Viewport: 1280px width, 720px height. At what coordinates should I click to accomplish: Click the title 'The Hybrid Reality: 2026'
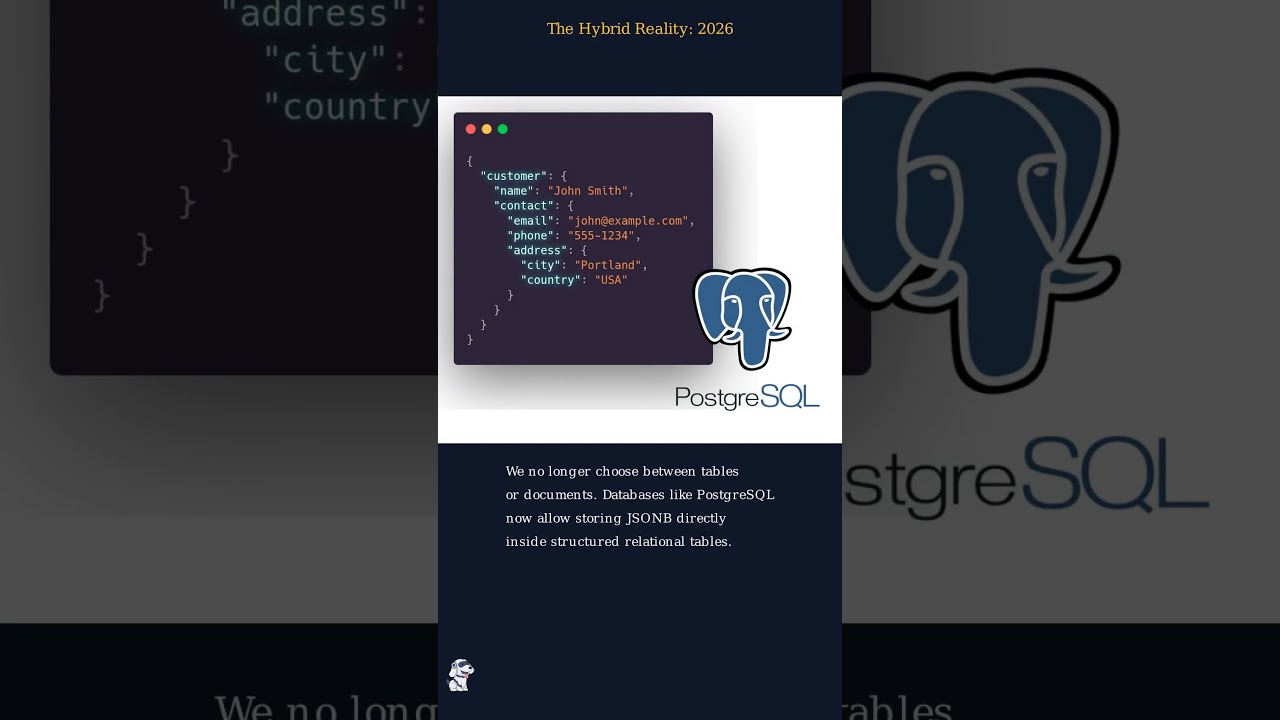coord(640,29)
